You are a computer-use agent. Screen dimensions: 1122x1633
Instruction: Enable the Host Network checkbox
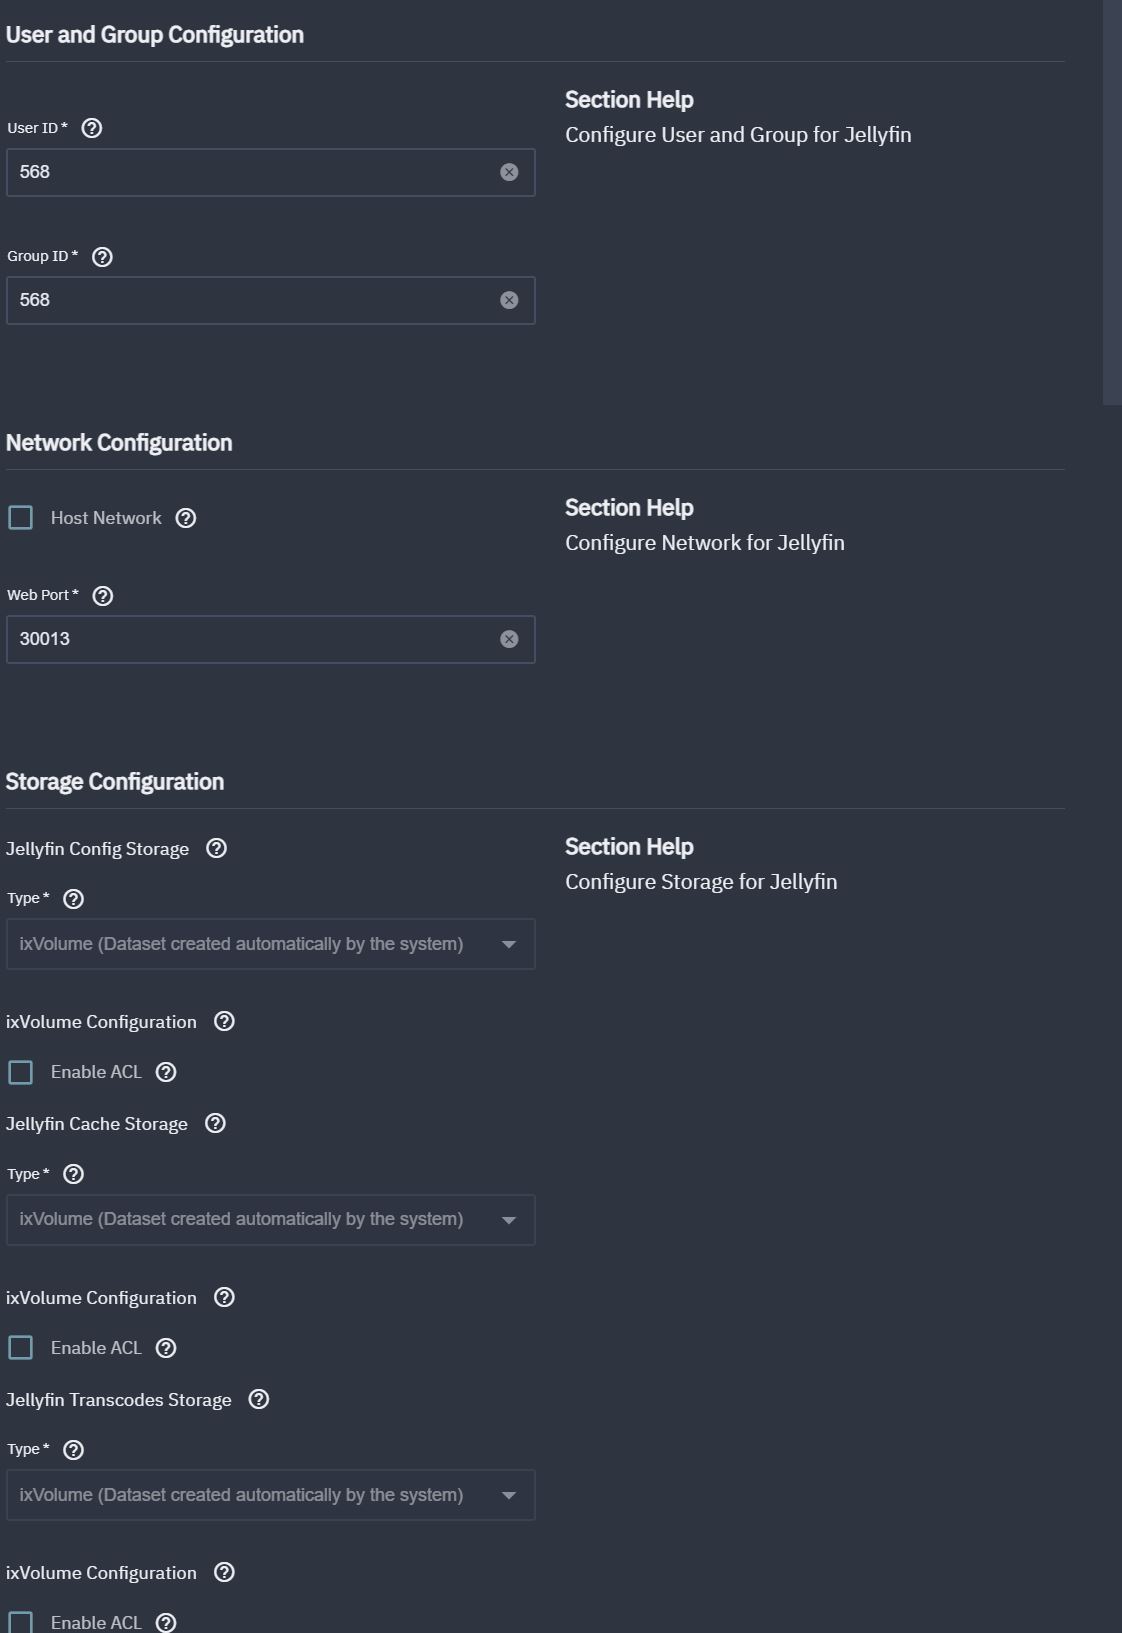tap(20, 517)
